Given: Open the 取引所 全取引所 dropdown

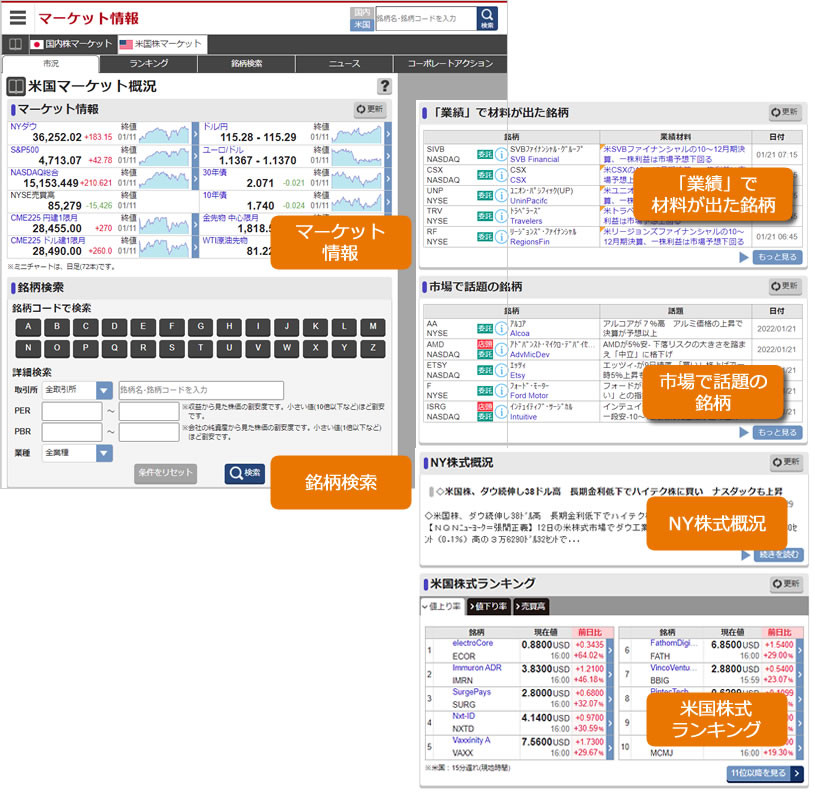Looking at the screenshot, I should pyautogui.click(x=104, y=390).
